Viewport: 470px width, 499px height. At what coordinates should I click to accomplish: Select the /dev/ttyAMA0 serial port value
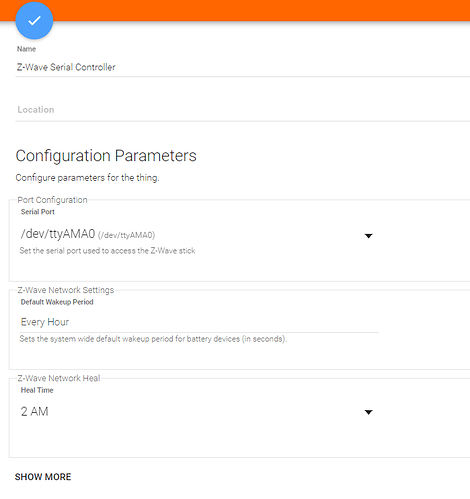pos(88,234)
